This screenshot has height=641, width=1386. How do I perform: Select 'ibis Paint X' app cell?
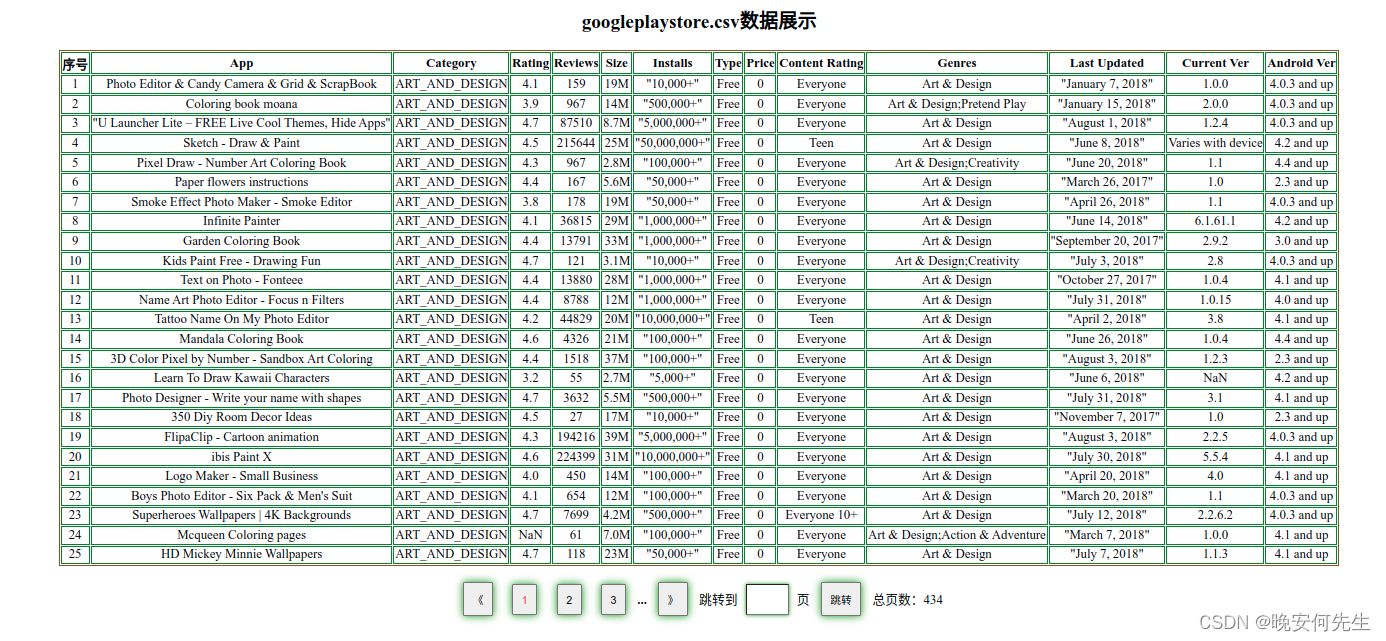[x=242, y=457]
